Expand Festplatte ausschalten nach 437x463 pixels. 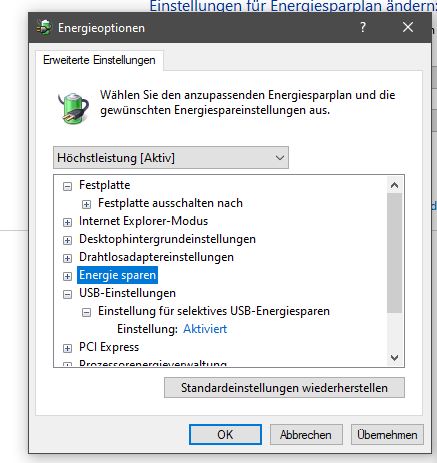pos(86,204)
